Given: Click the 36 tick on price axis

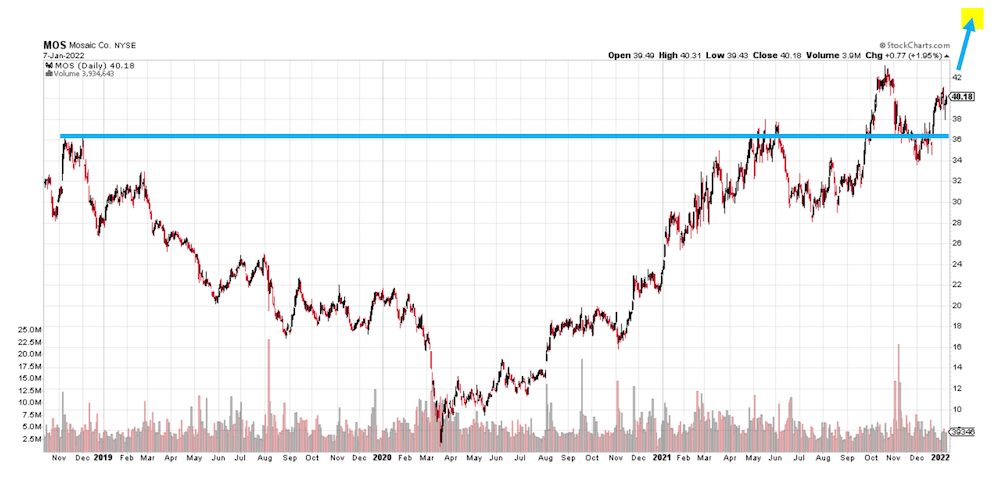Looking at the screenshot, I should pyautogui.click(x=957, y=140).
